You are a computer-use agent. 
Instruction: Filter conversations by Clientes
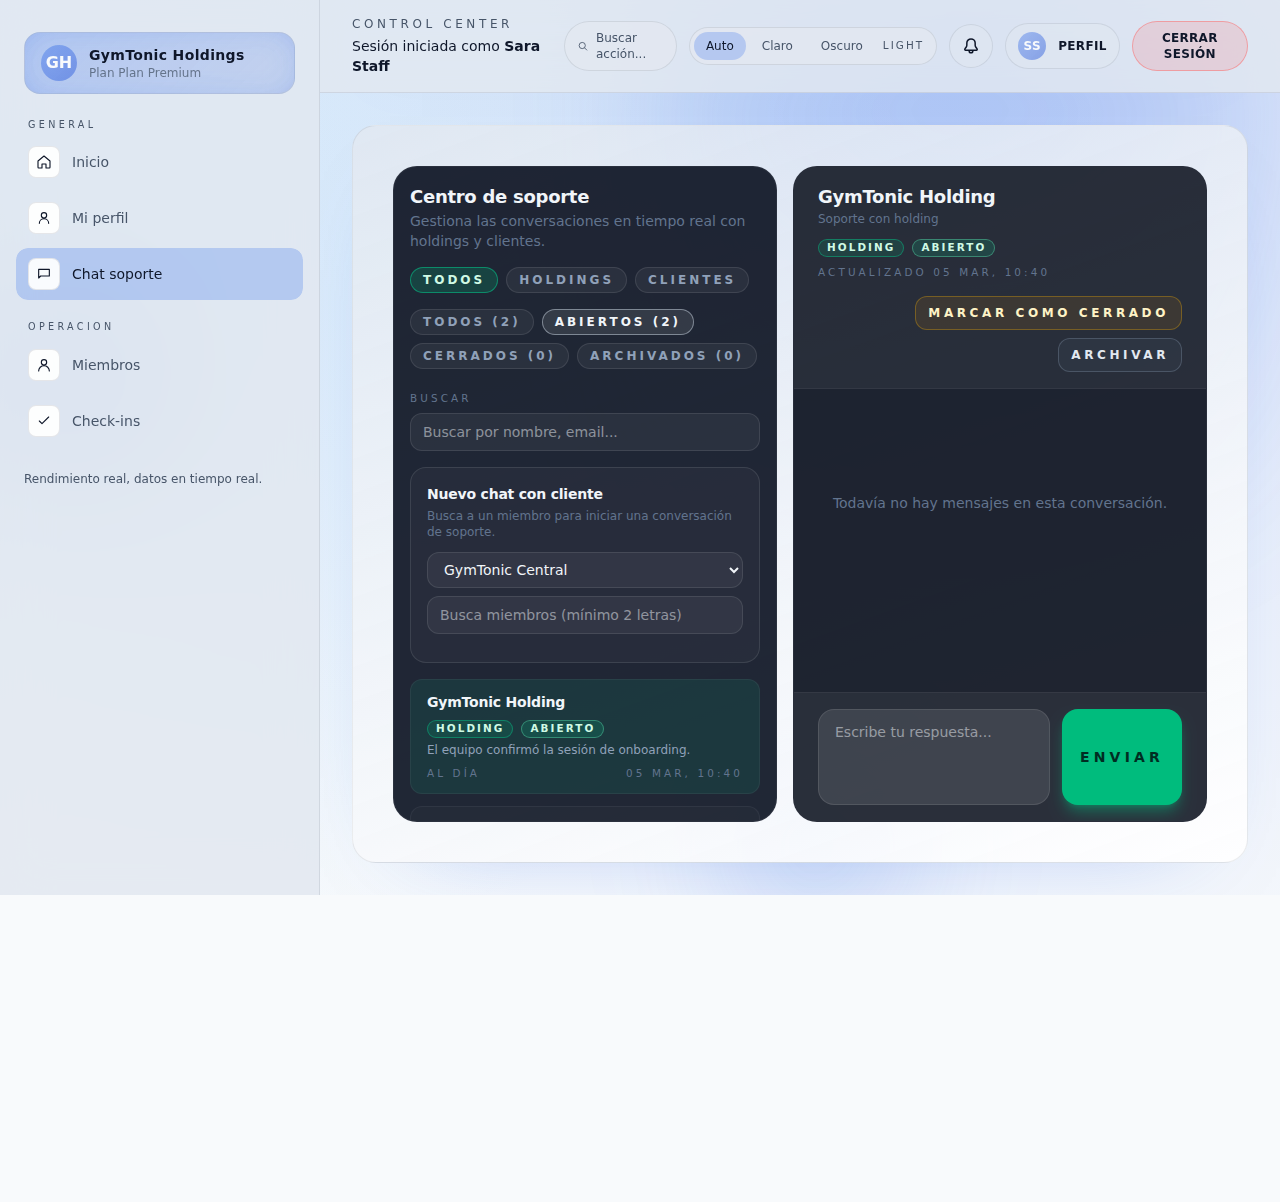click(x=691, y=280)
